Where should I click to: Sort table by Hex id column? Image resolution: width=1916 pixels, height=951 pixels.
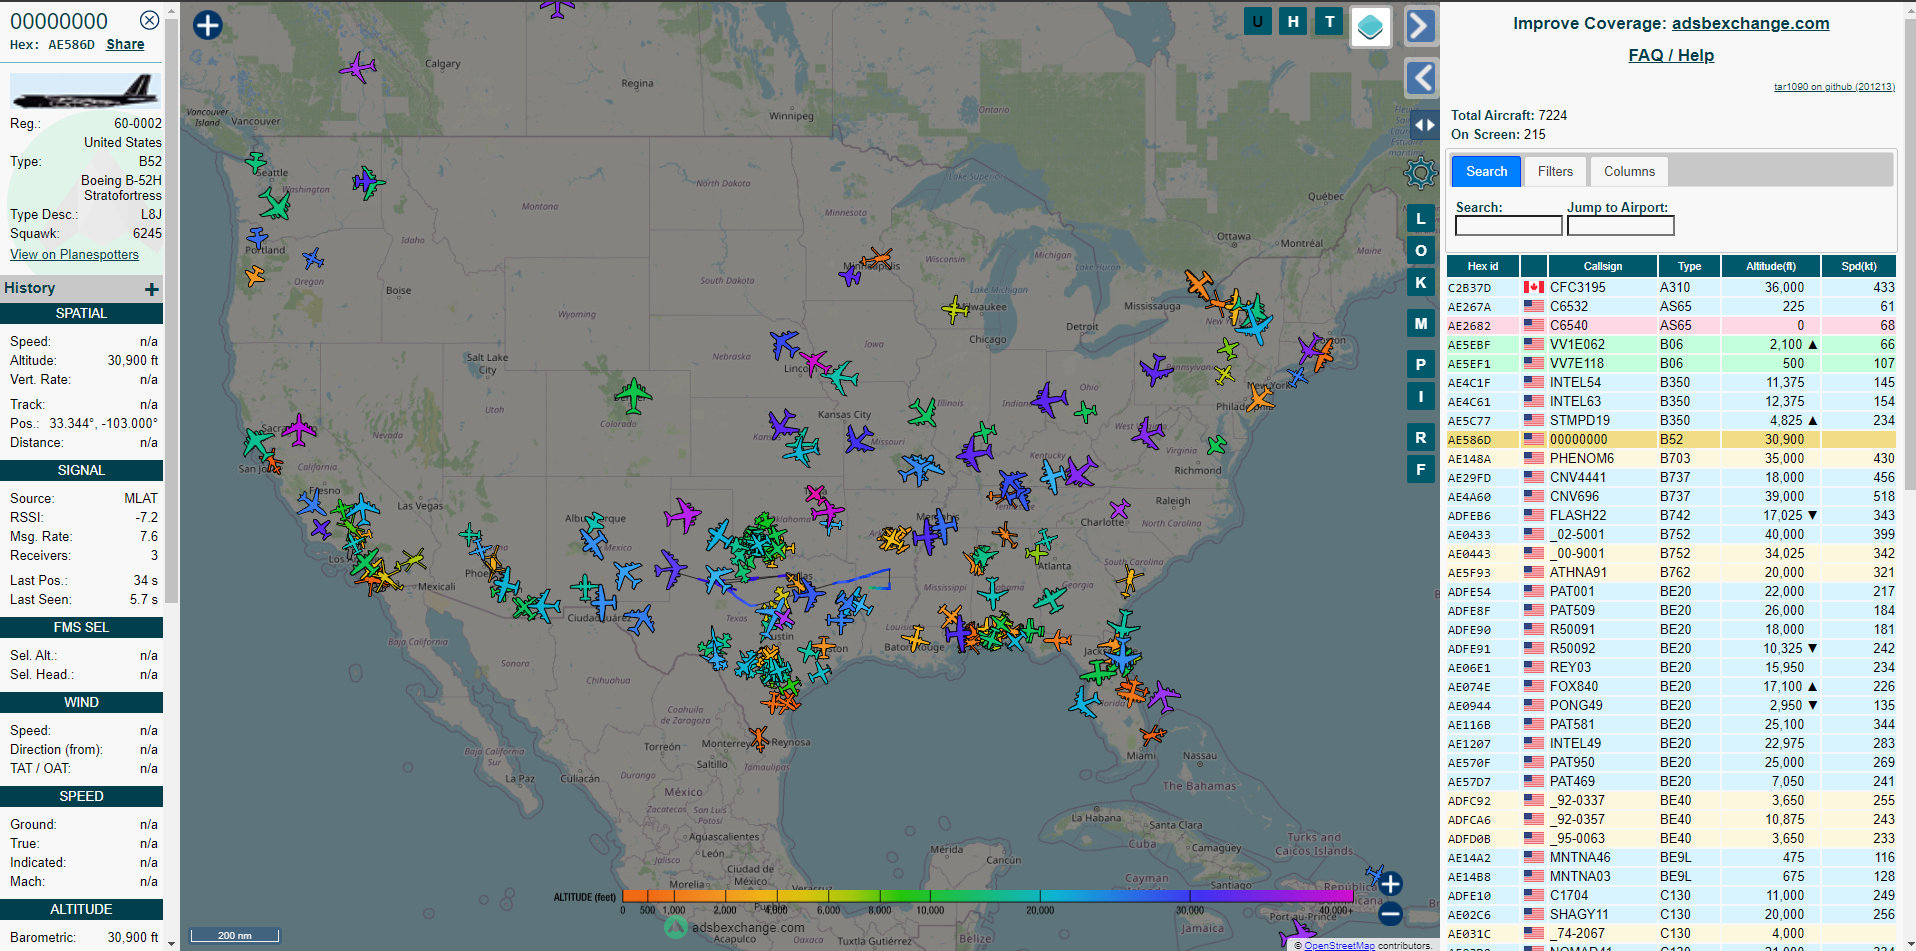click(1483, 266)
